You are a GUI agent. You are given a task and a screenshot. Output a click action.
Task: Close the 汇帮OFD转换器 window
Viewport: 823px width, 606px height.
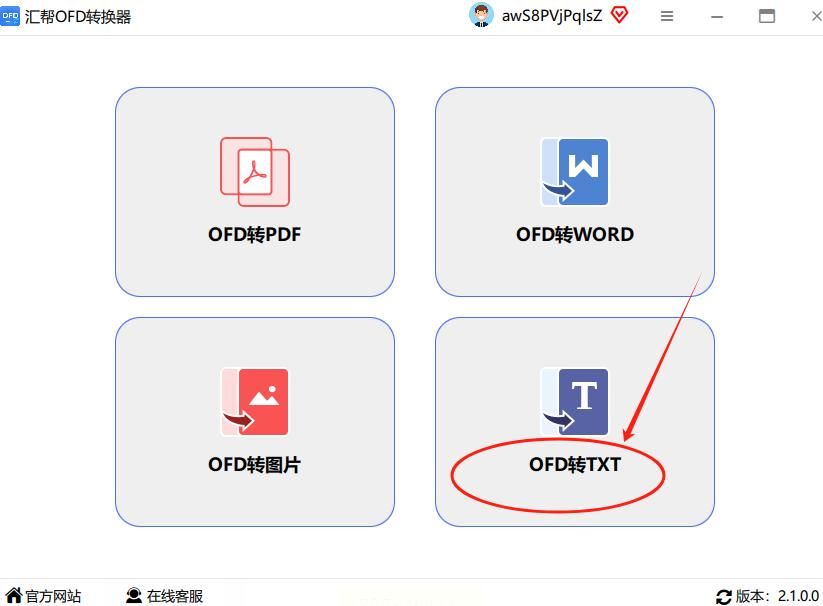click(816, 16)
